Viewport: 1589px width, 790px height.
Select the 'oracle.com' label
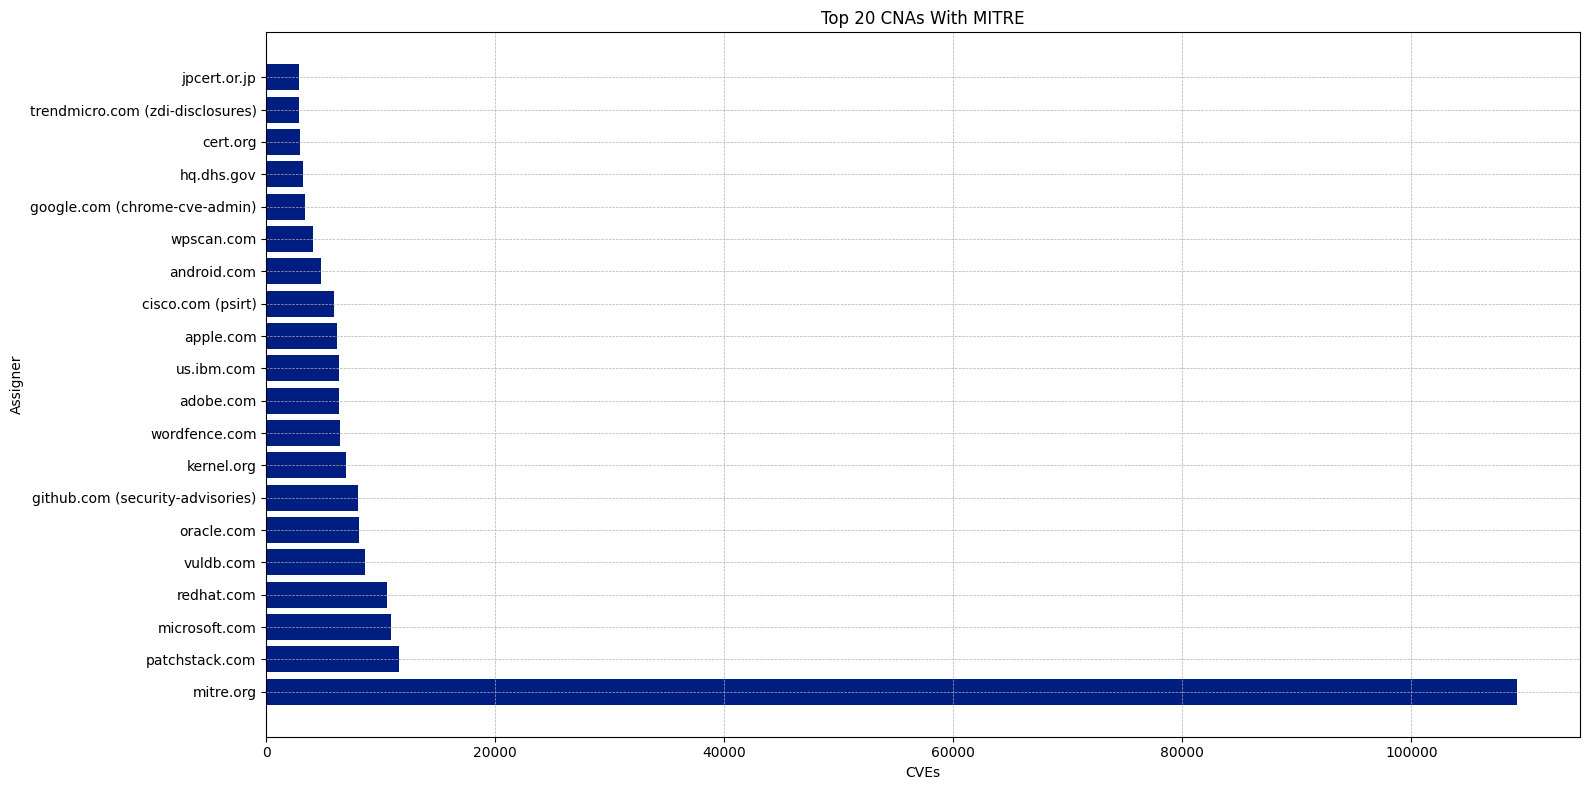(x=218, y=531)
